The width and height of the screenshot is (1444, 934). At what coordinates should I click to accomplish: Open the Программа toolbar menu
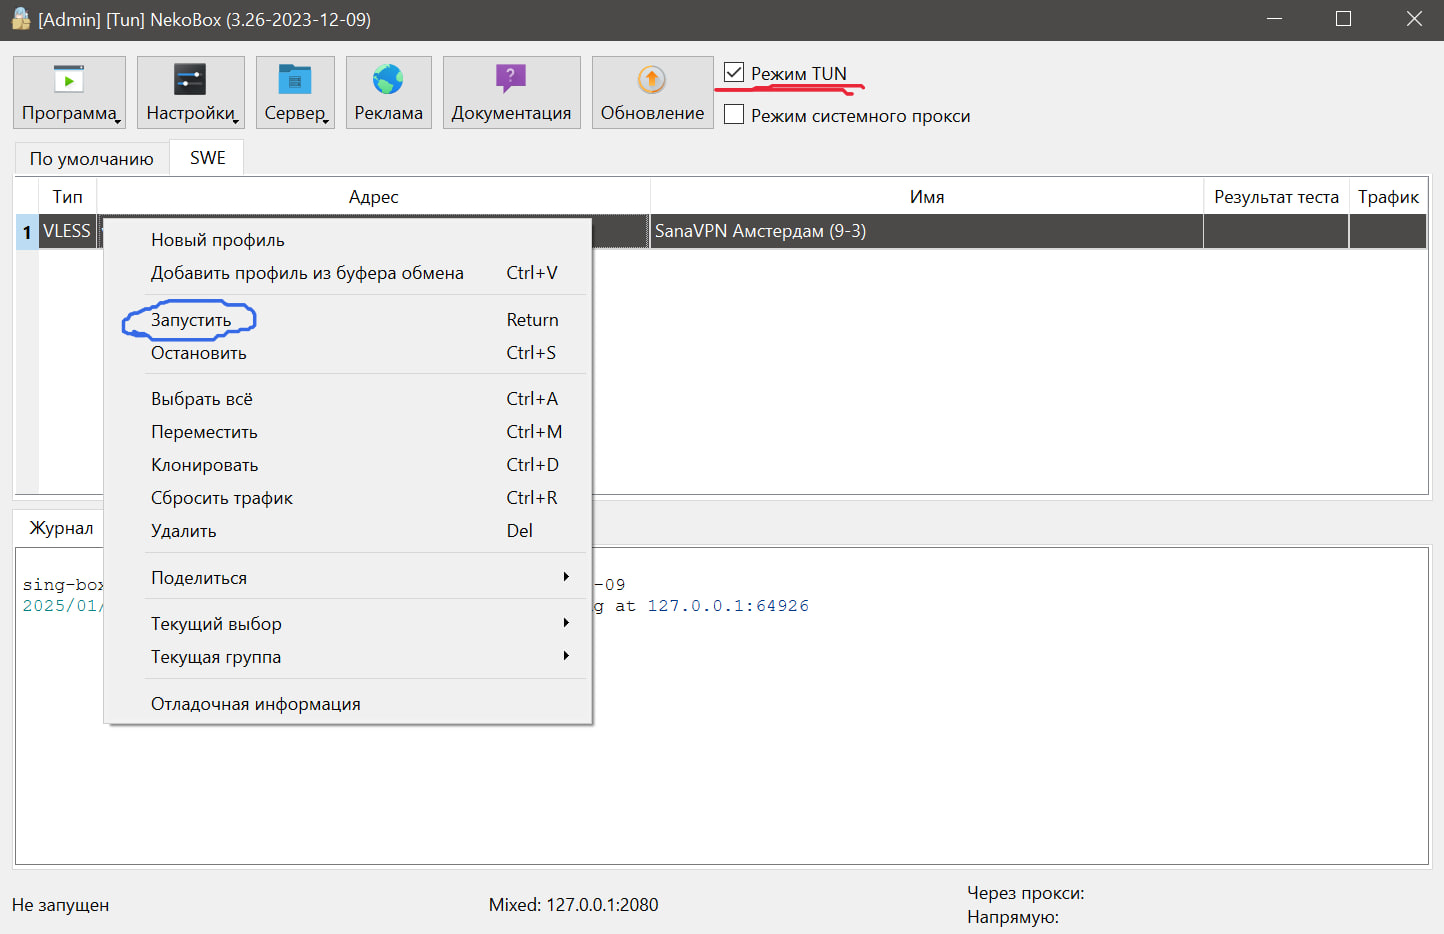(69, 92)
